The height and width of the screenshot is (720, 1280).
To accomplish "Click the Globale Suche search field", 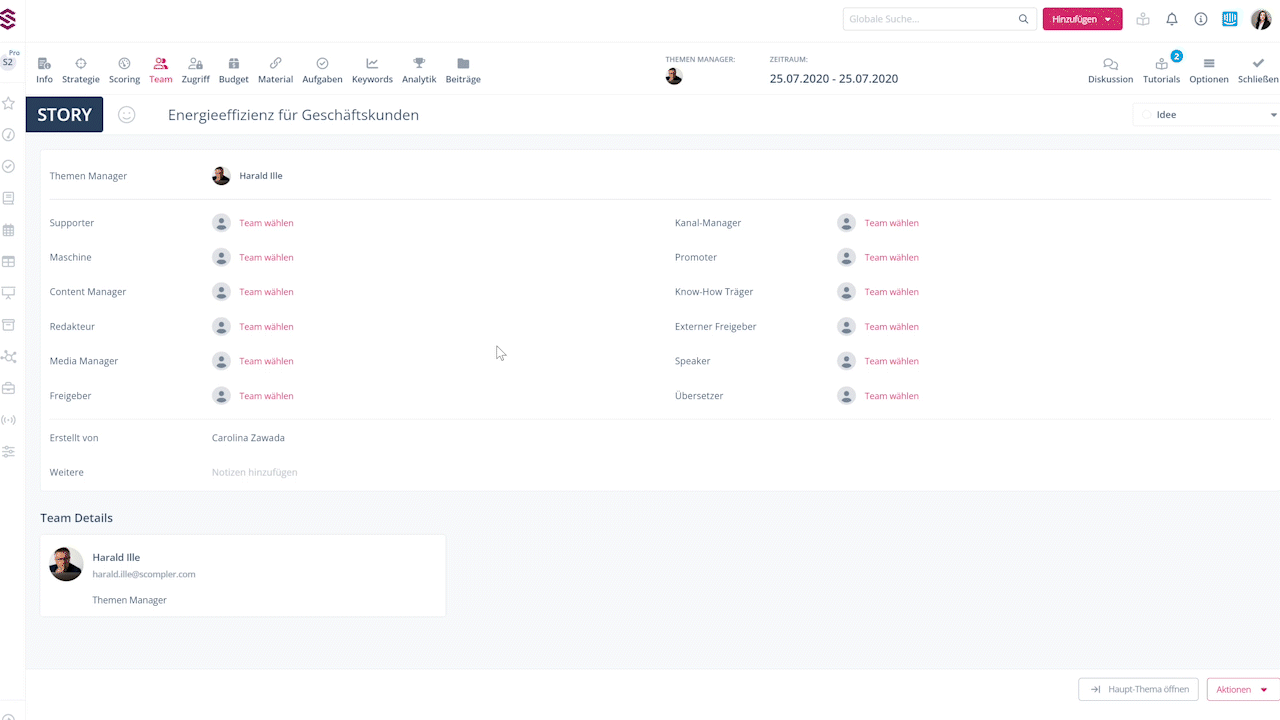I will [x=930, y=19].
